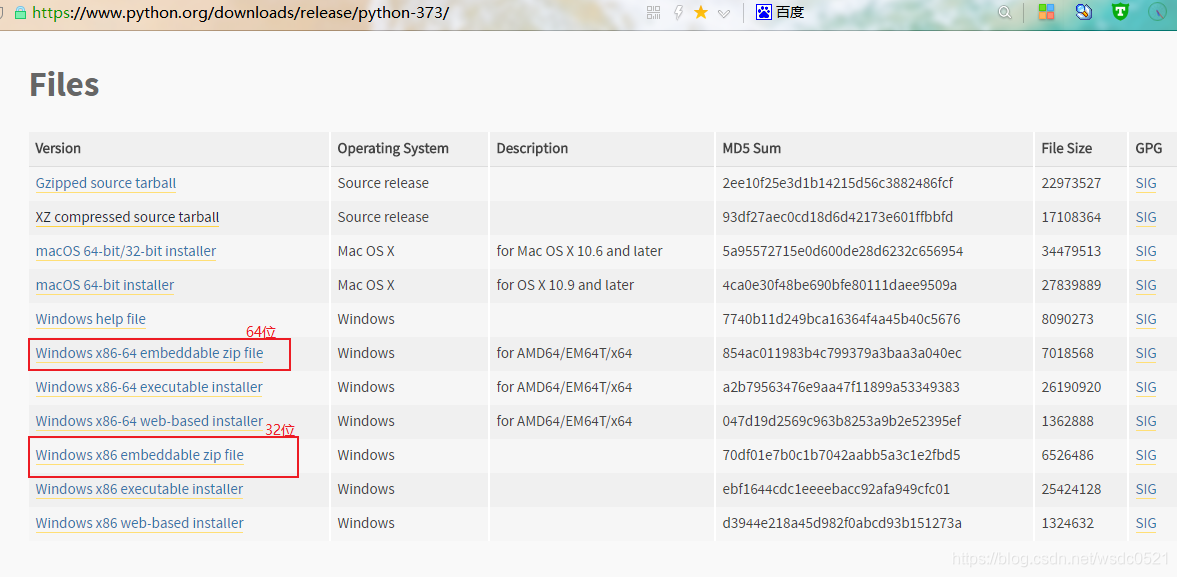Click the GPG column header

tap(1148, 149)
